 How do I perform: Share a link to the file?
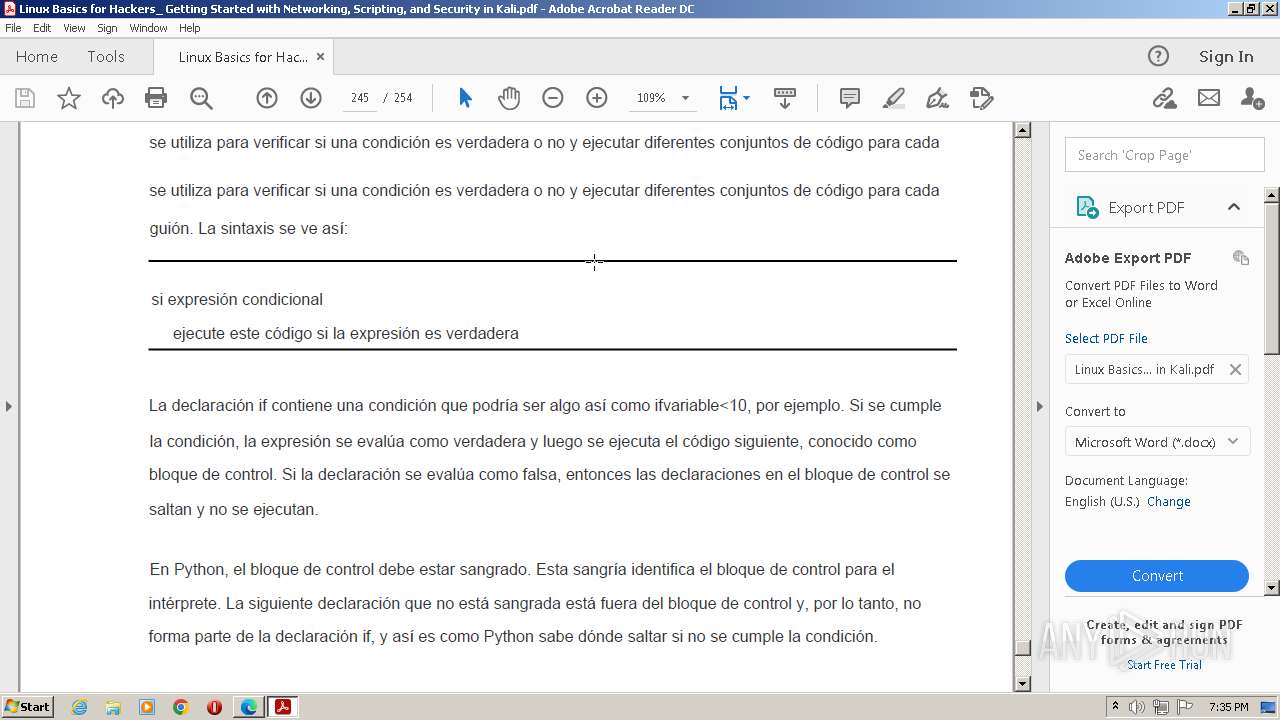tap(1164, 98)
